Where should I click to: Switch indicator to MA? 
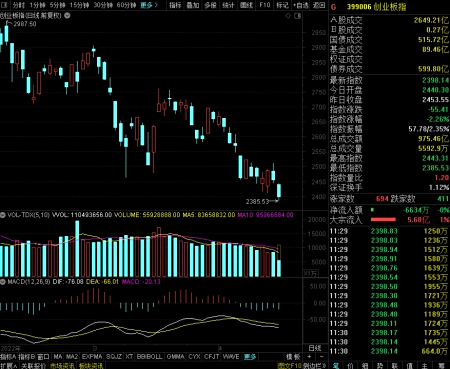(58, 357)
